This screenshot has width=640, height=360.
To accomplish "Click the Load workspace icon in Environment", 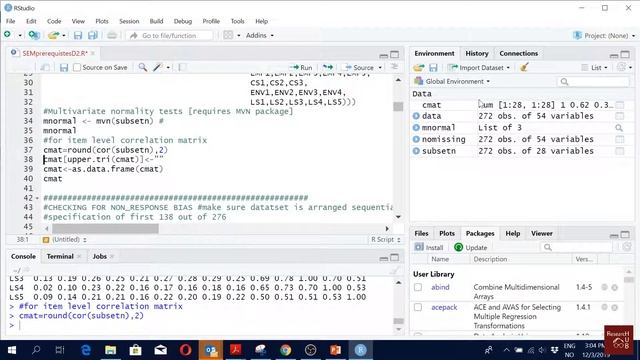I will click(x=418, y=67).
